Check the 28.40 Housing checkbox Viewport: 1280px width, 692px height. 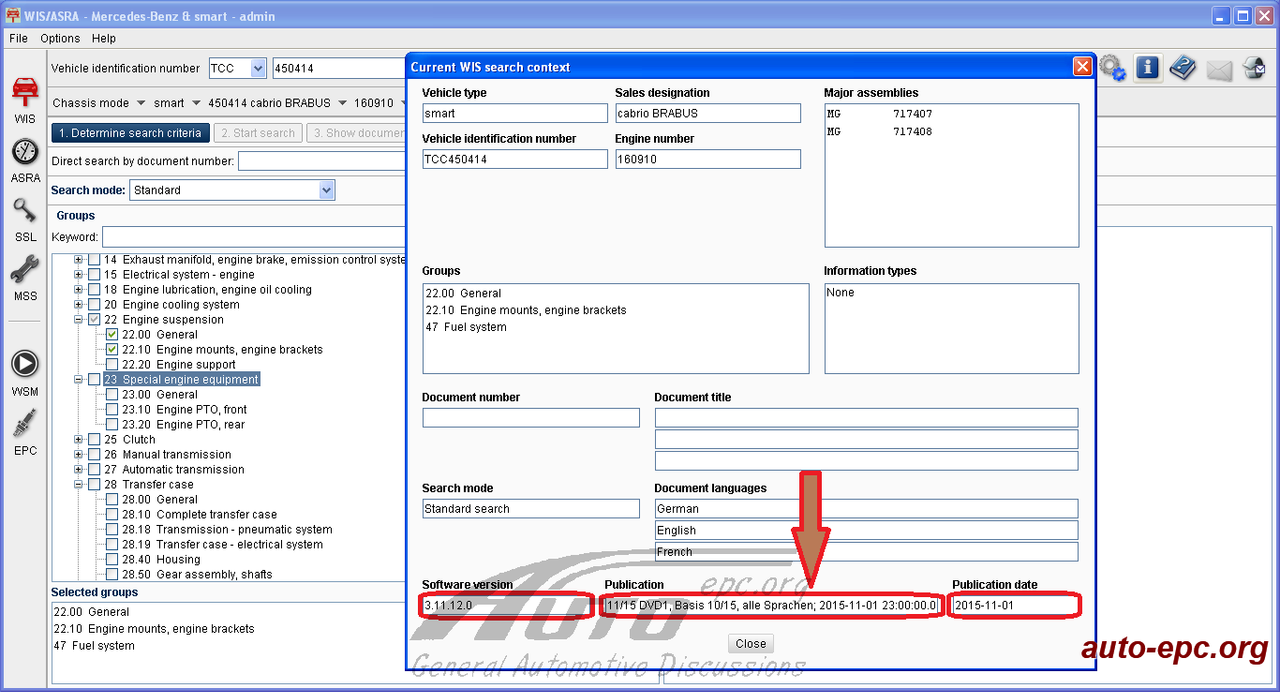click(x=112, y=560)
